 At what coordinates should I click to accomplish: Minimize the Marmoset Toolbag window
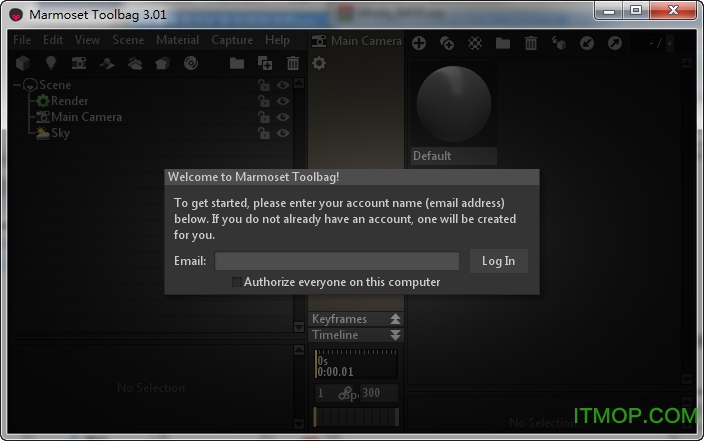pos(609,10)
